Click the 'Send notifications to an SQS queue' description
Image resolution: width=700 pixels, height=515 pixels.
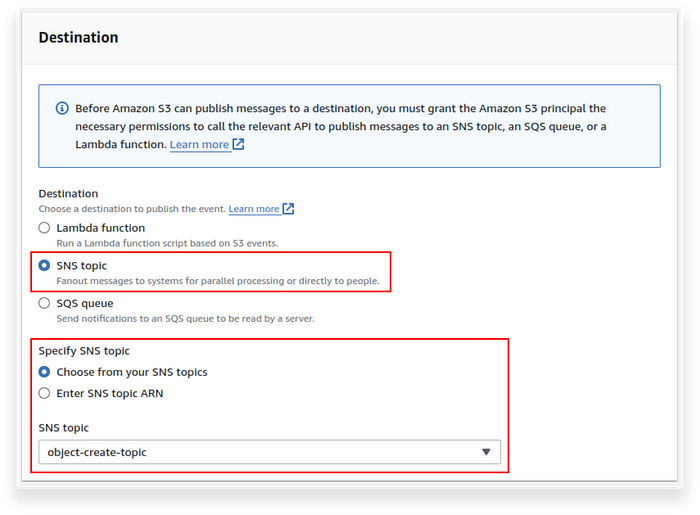[x=185, y=319]
